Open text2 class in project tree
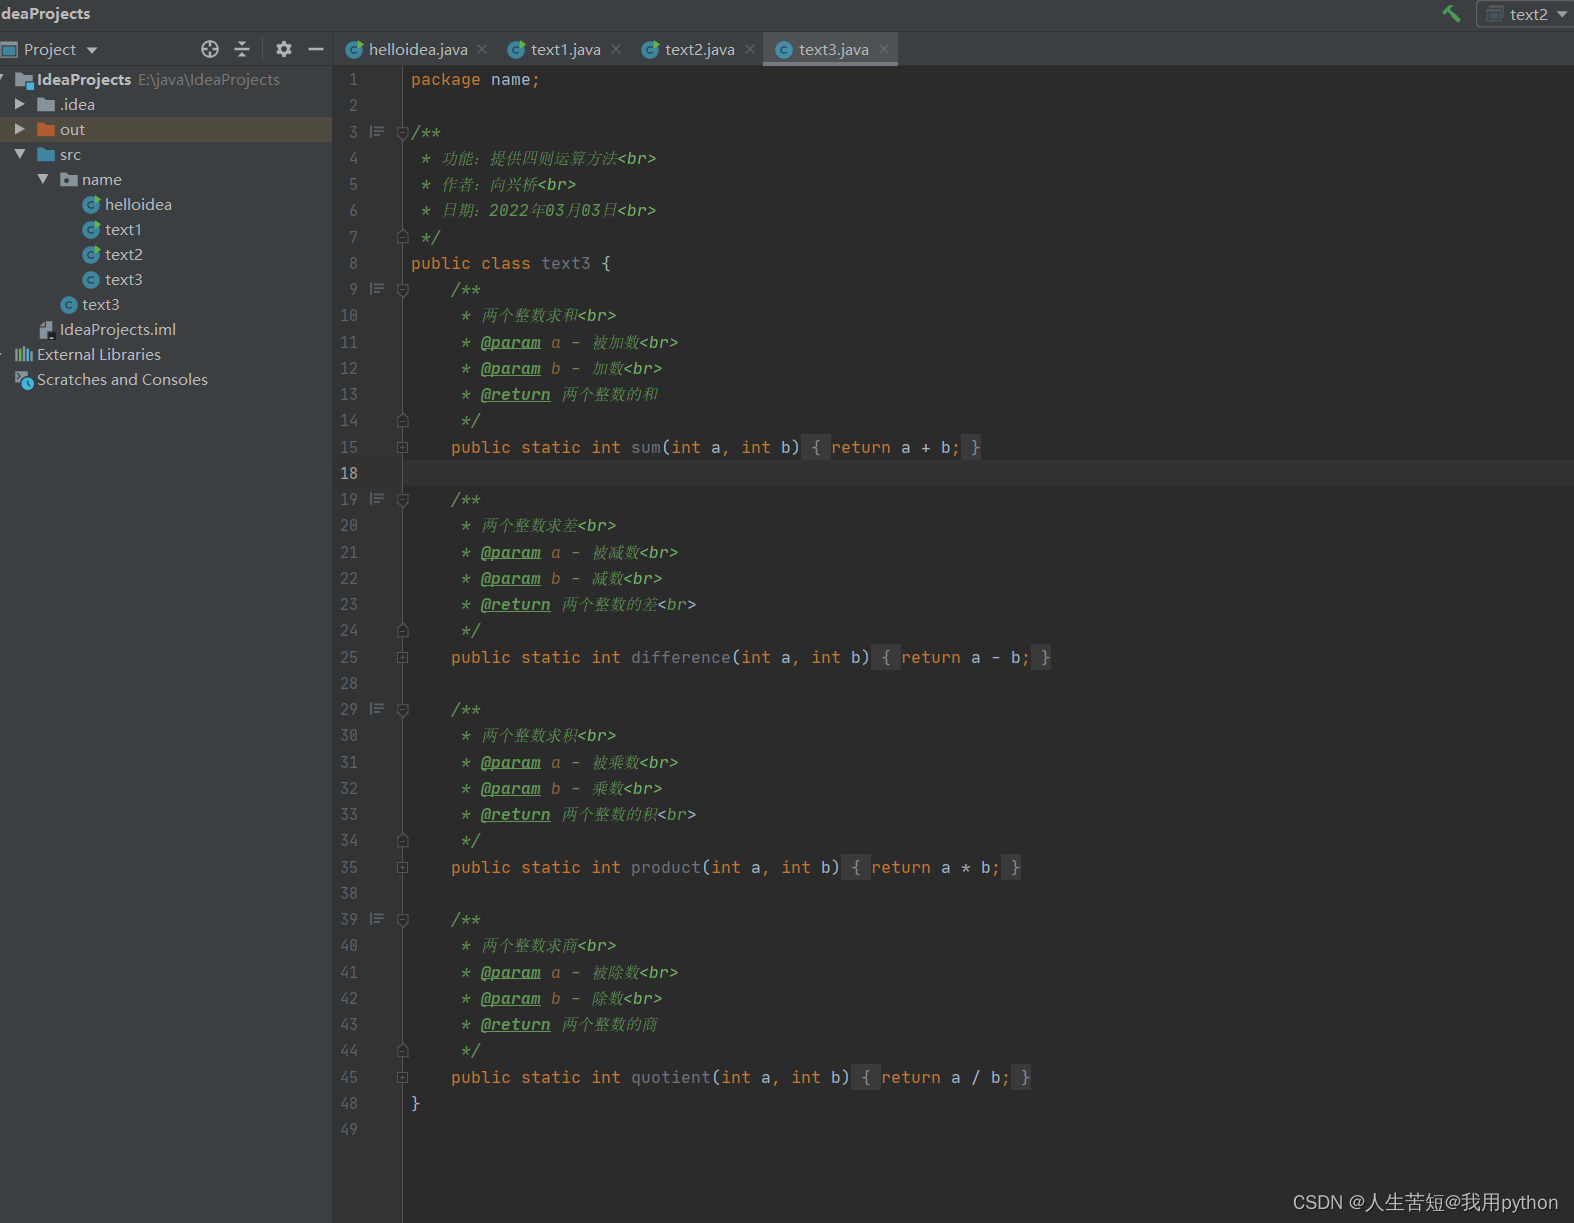Viewport: 1574px width, 1223px height. point(112,254)
